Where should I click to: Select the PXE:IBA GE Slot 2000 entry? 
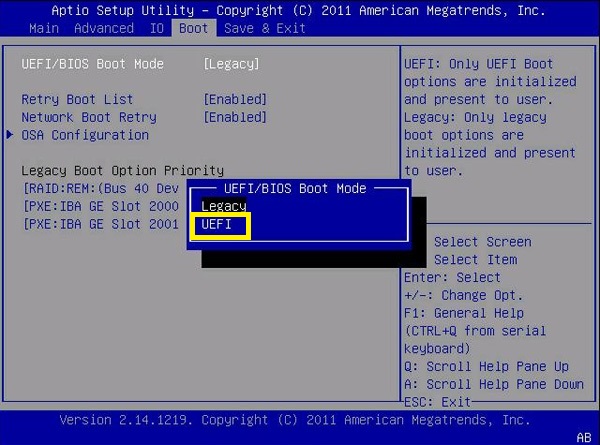tap(101, 207)
